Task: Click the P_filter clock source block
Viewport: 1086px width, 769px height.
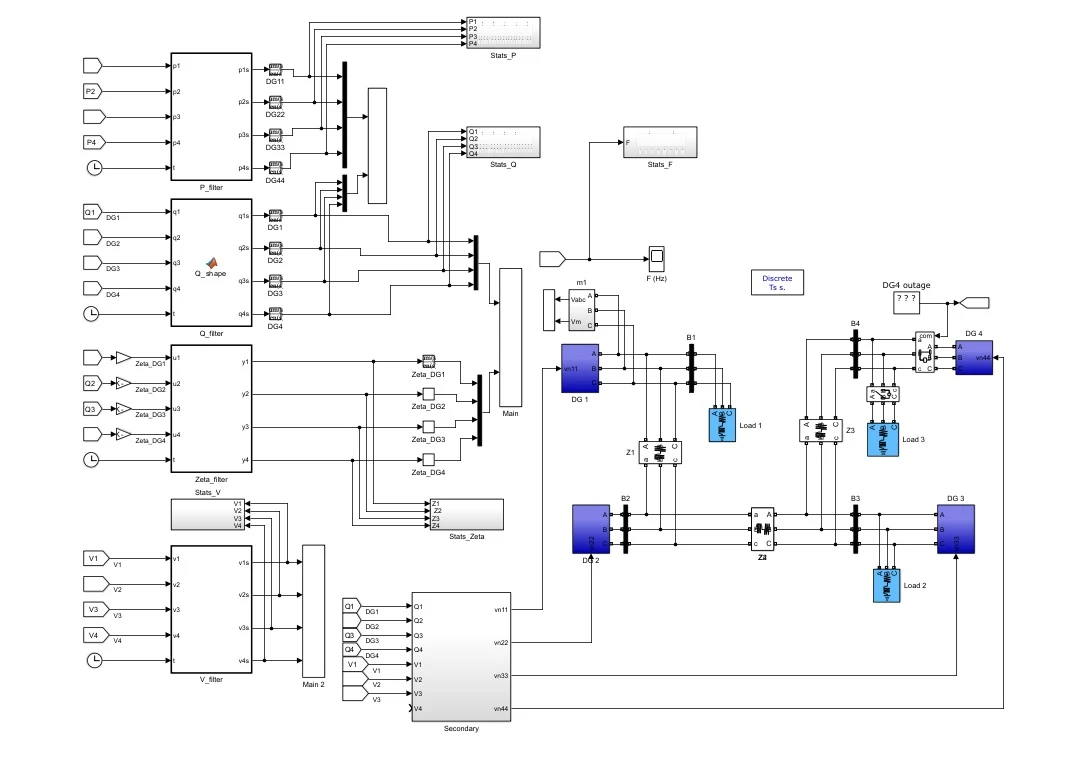Action: [93, 168]
